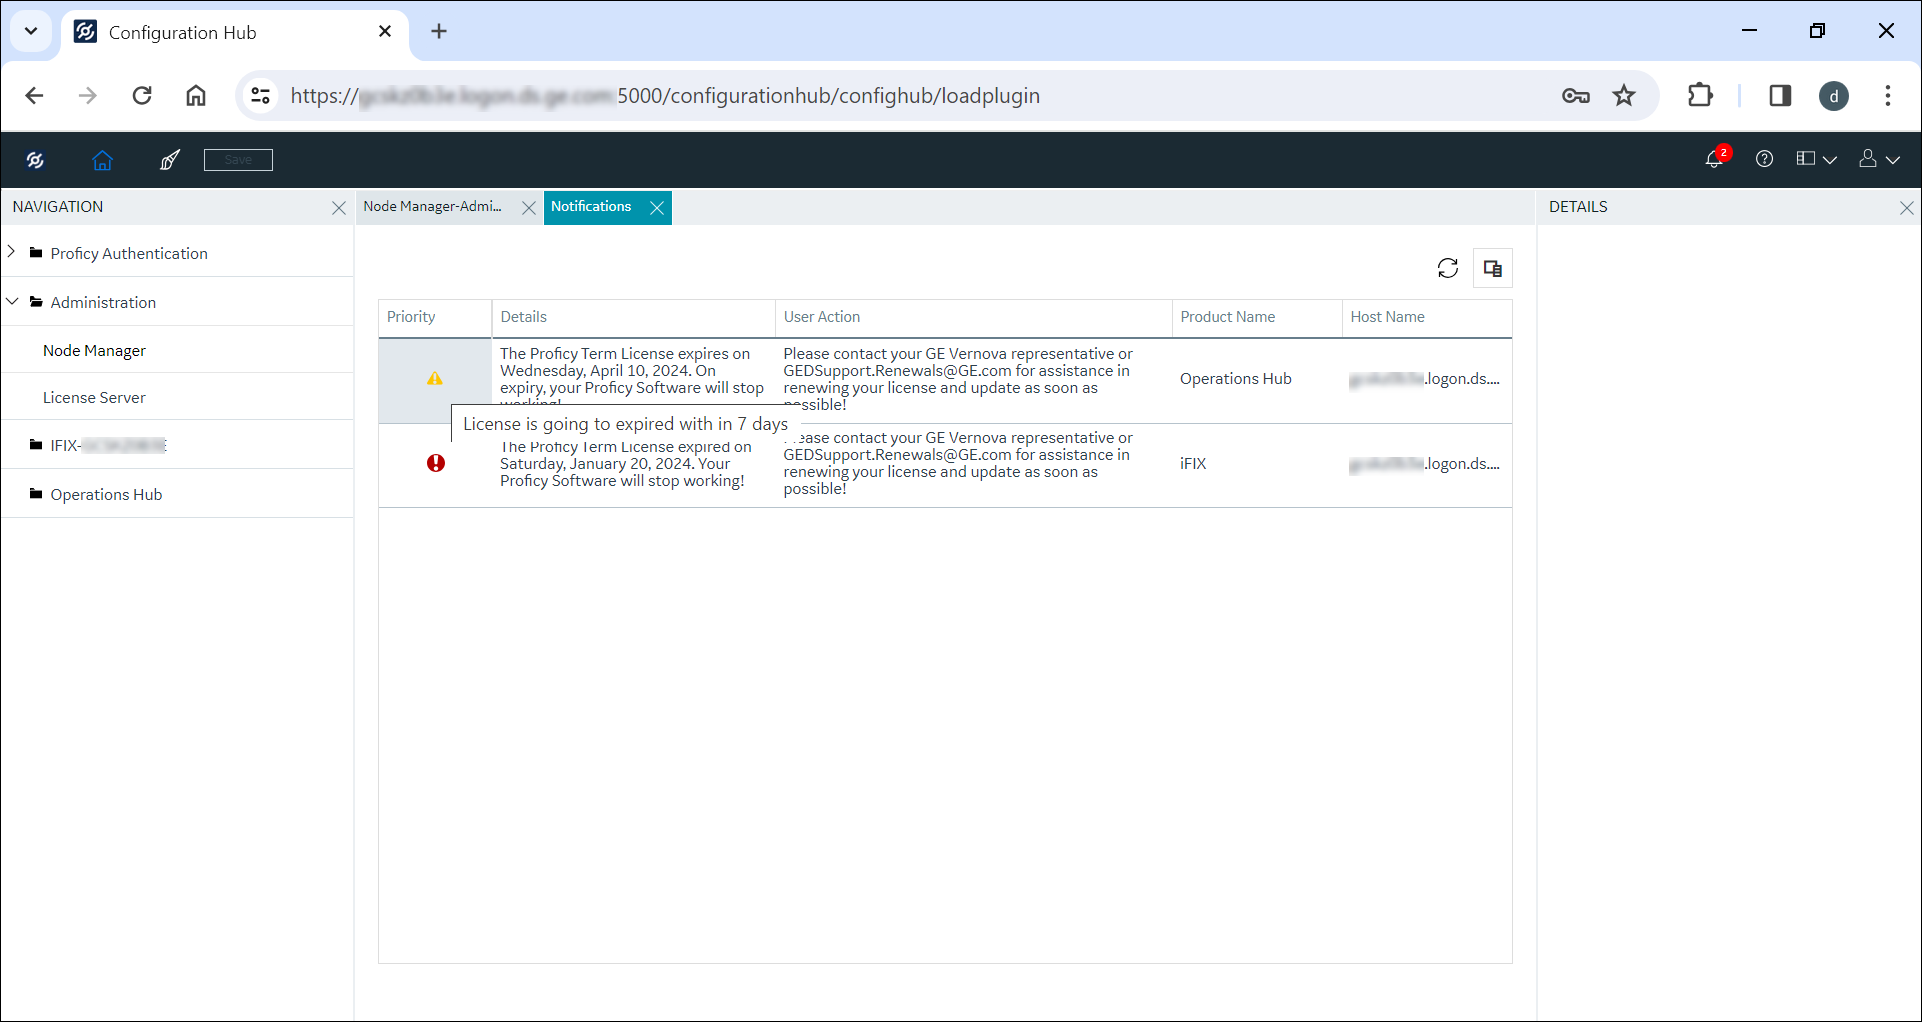The image size is (1922, 1022).
Task: Click the Operations Hub row host name
Action: coord(1424,379)
